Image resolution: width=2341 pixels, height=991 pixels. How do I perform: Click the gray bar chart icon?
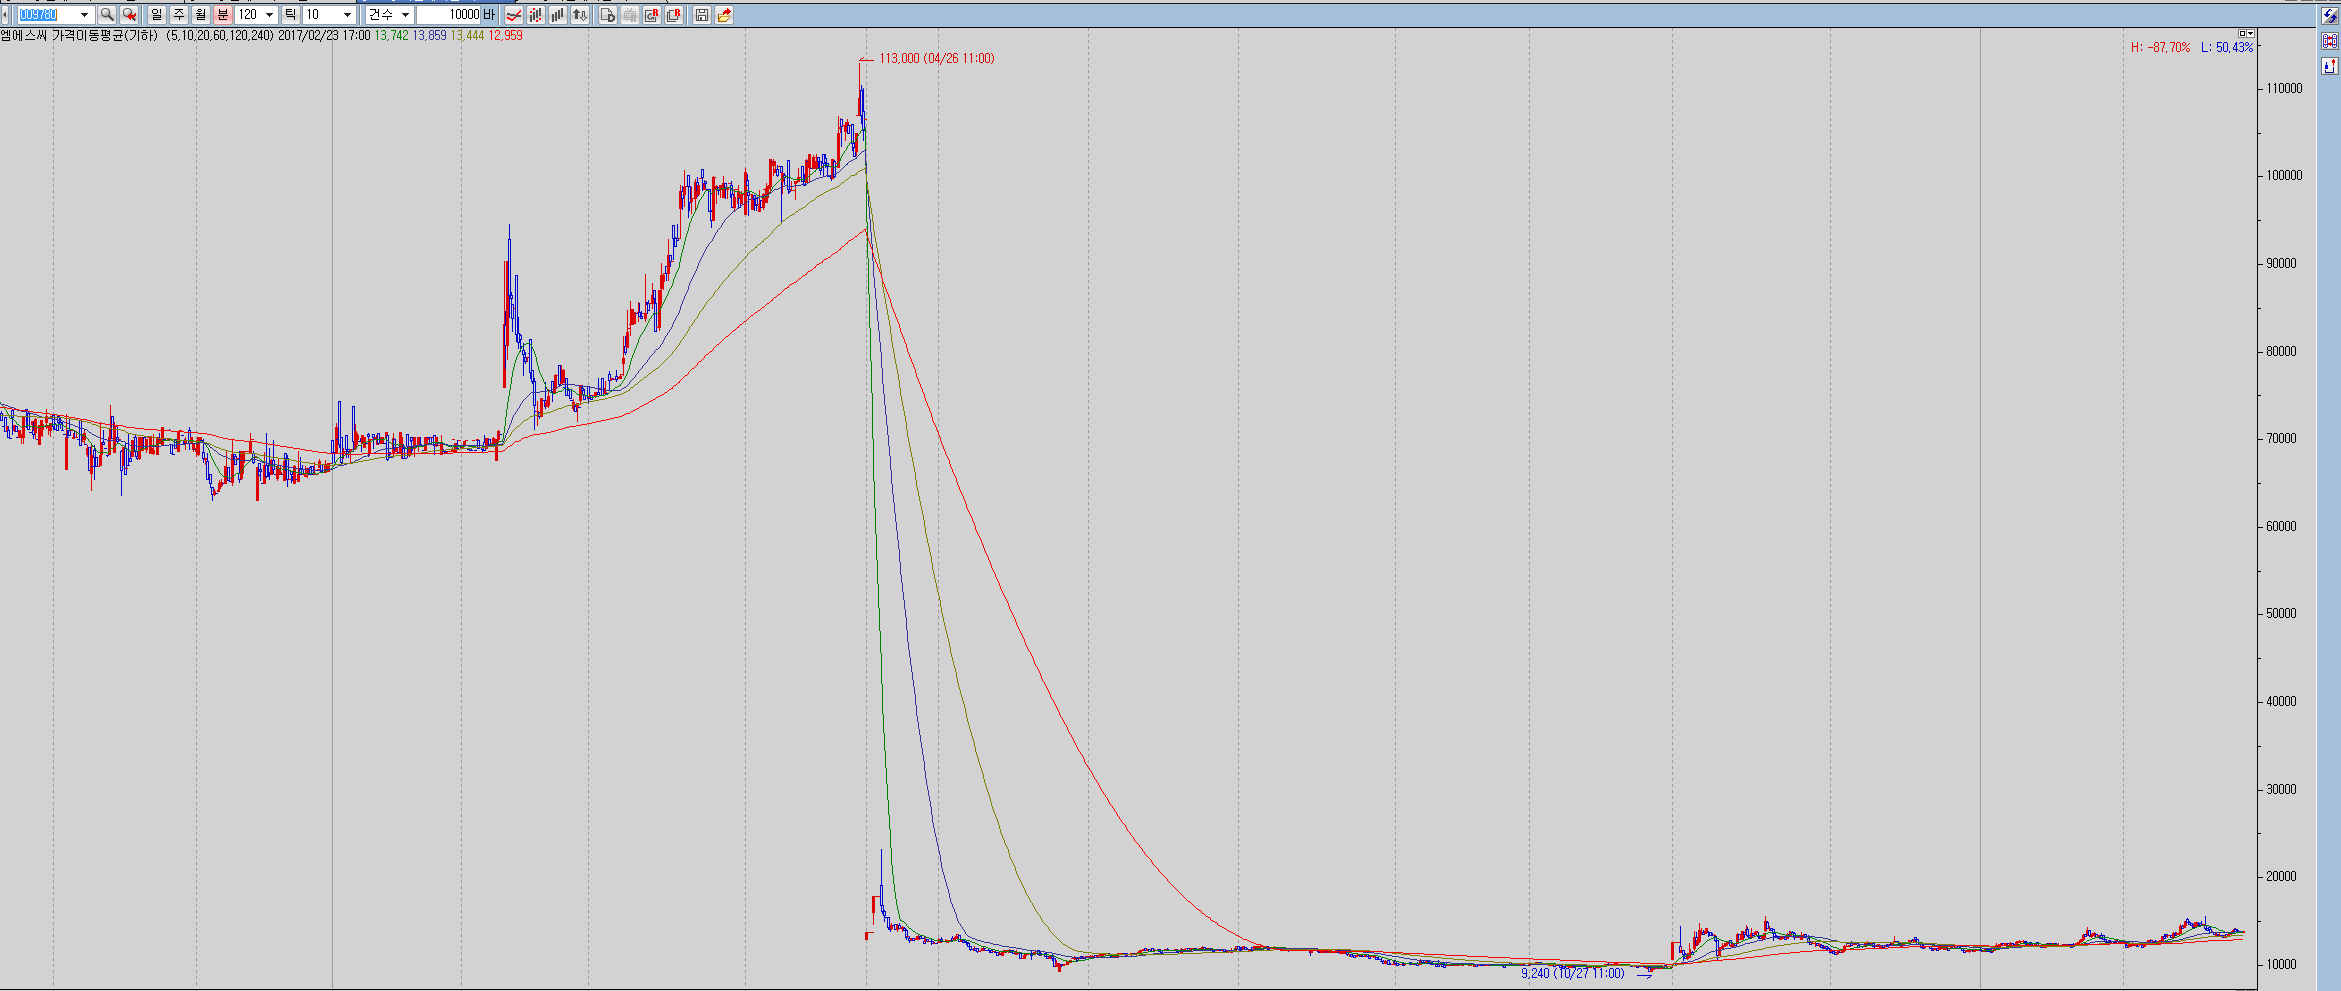click(557, 15)
